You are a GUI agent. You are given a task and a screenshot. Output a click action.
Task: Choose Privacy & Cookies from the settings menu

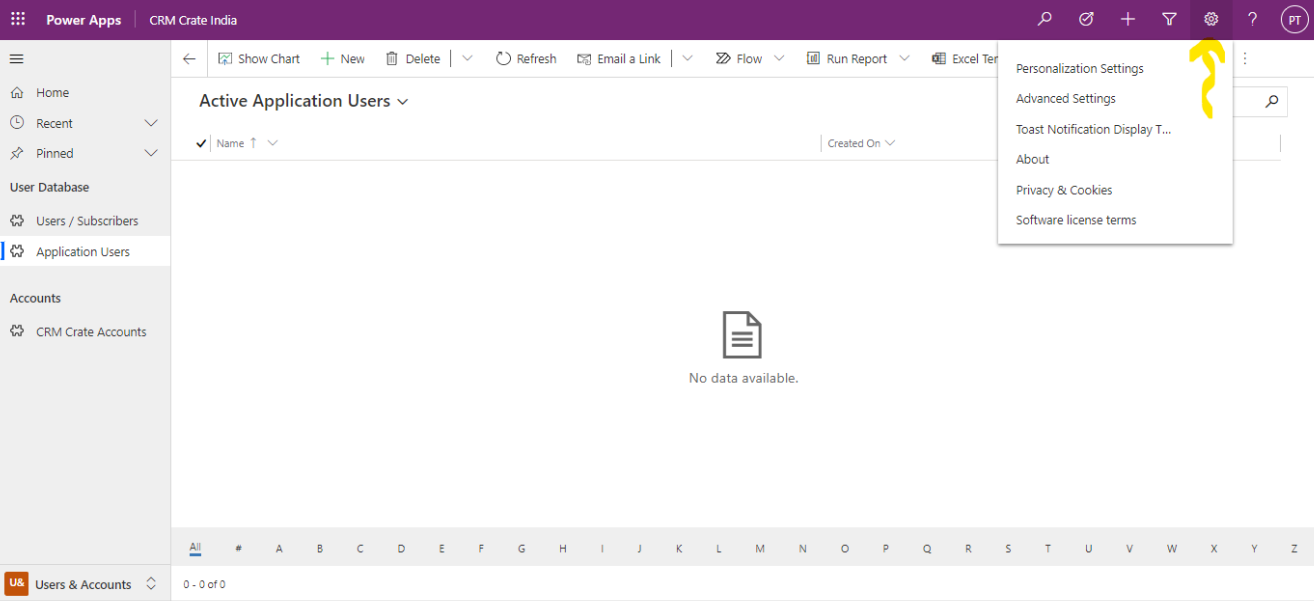pyautogui.click(x=1063, y=190)
